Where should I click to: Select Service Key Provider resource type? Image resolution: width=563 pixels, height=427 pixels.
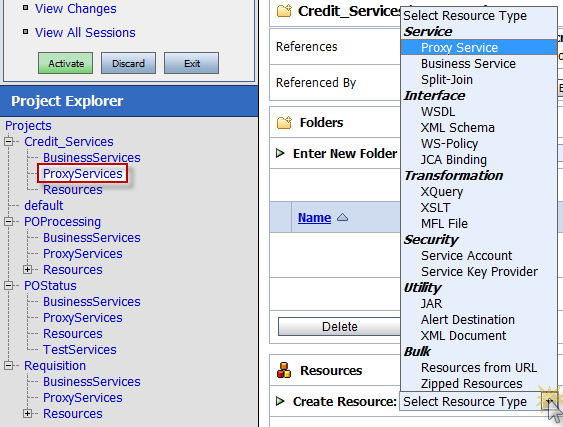click(479, 271)
